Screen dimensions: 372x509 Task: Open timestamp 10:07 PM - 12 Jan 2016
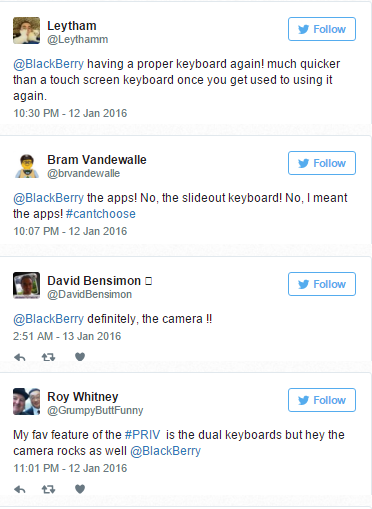pyautogui.click(x=70, y=231)
